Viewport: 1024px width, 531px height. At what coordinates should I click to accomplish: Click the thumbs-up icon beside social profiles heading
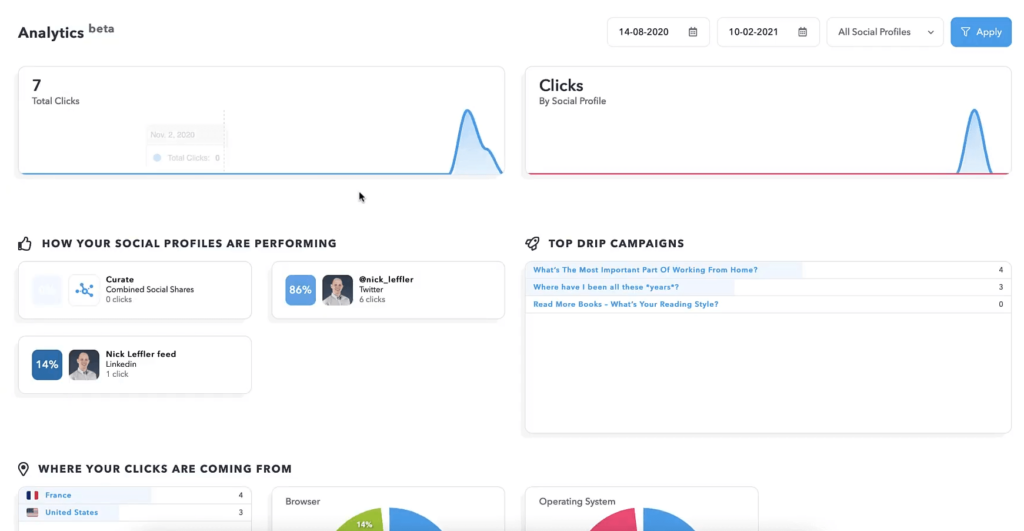pyautogui.click(x=25, y=244)
